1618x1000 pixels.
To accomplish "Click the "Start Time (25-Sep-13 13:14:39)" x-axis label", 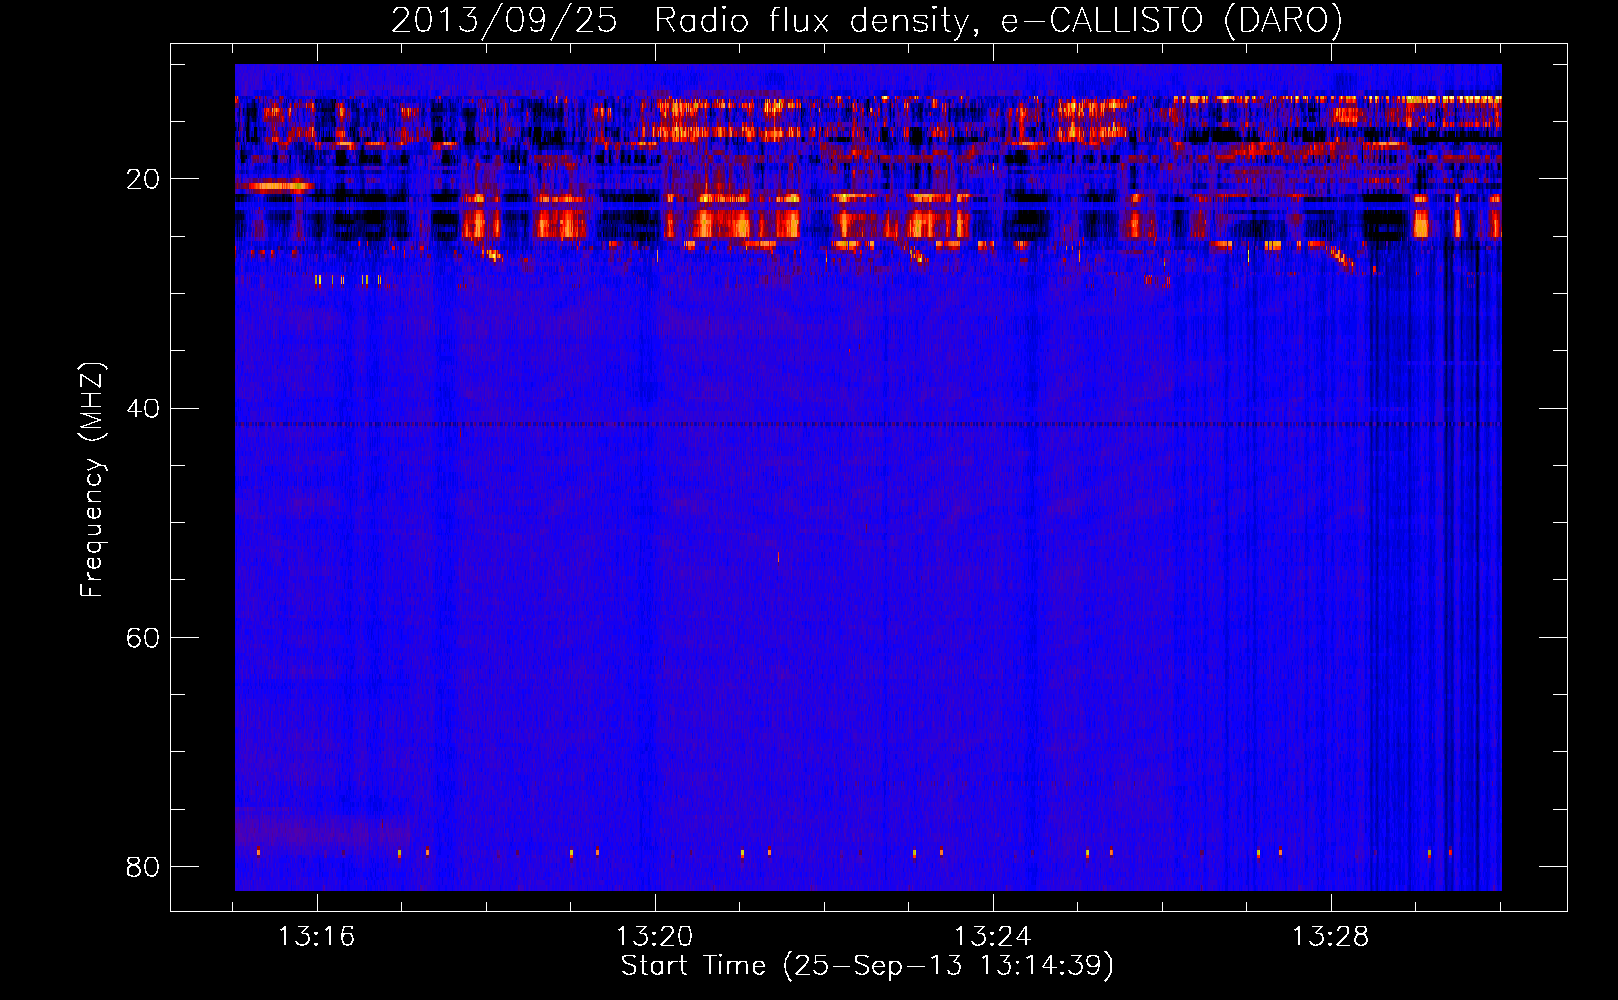I will click(867, 966).
